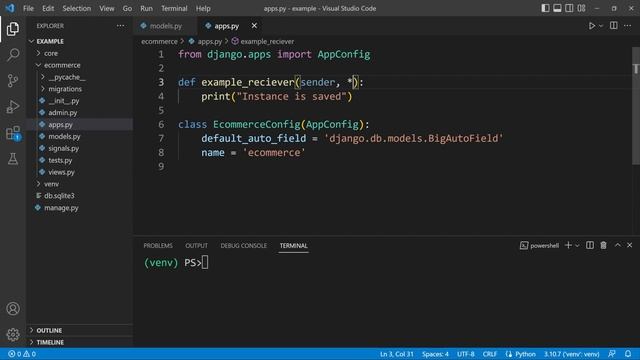640x360 pixels.
Task: Split the editor to the right
Action: click(613, 26)
